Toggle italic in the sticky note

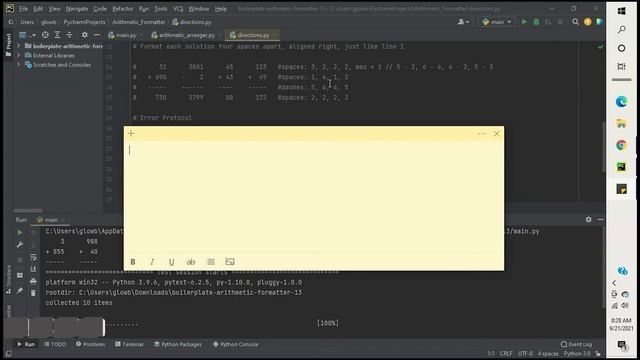pos(152,262)
